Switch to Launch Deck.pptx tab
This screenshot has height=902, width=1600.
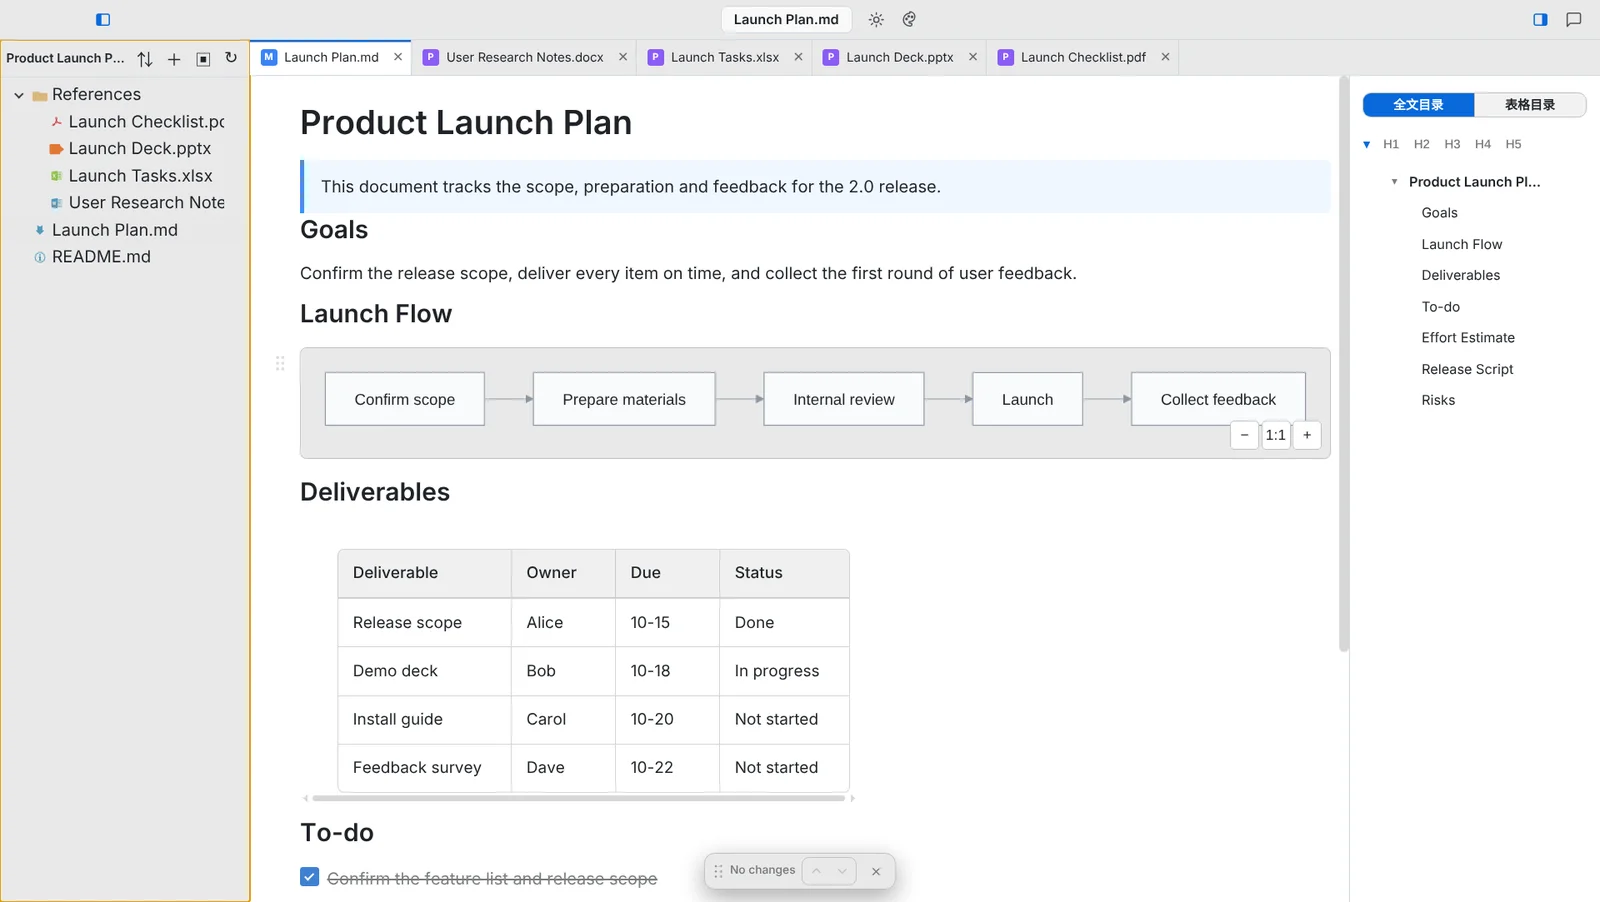click(900, 57)
